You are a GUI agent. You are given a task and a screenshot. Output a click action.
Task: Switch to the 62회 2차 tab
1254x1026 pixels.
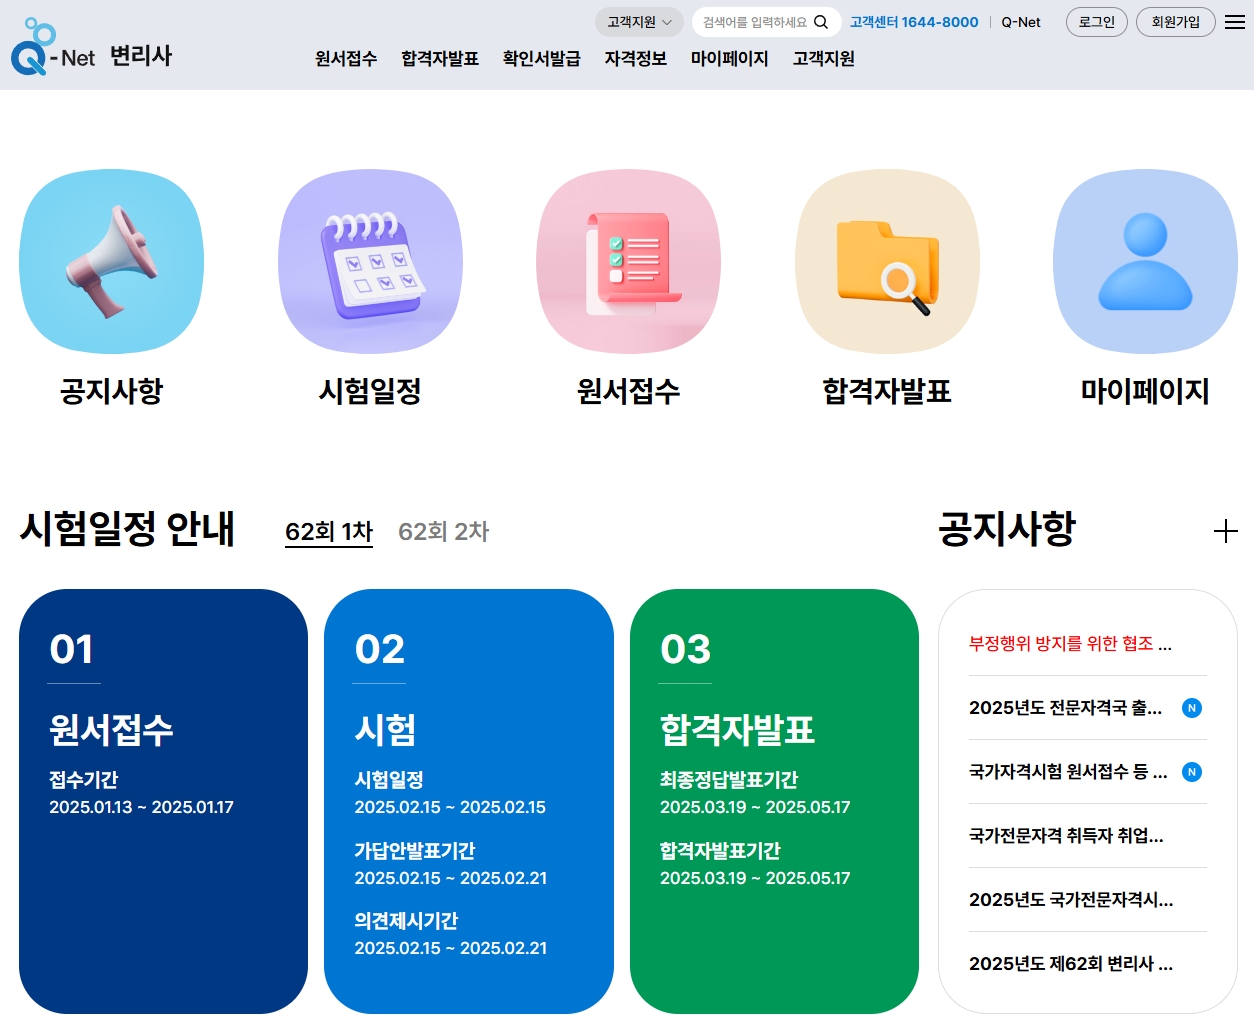(443, 532)
